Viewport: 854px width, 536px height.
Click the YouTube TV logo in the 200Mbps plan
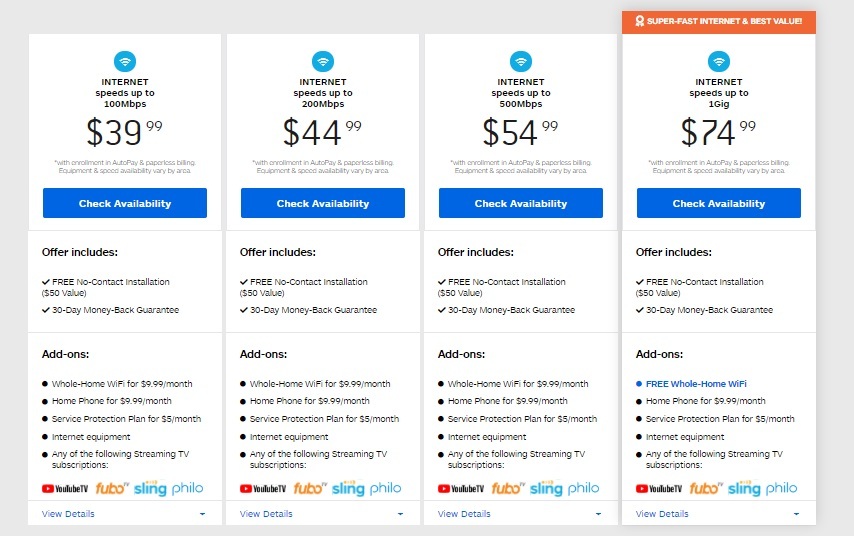pyautogui.click(x=263, y=489)
